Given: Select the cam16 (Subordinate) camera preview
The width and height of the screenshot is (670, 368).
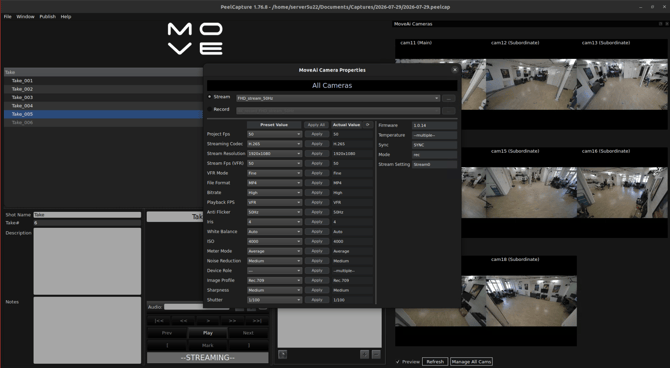Looking at the screenshot, I should [x=622, y=192].
